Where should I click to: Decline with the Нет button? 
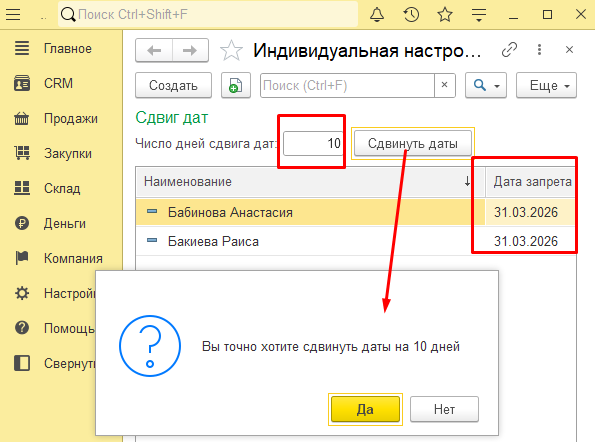tap(444, 409)
